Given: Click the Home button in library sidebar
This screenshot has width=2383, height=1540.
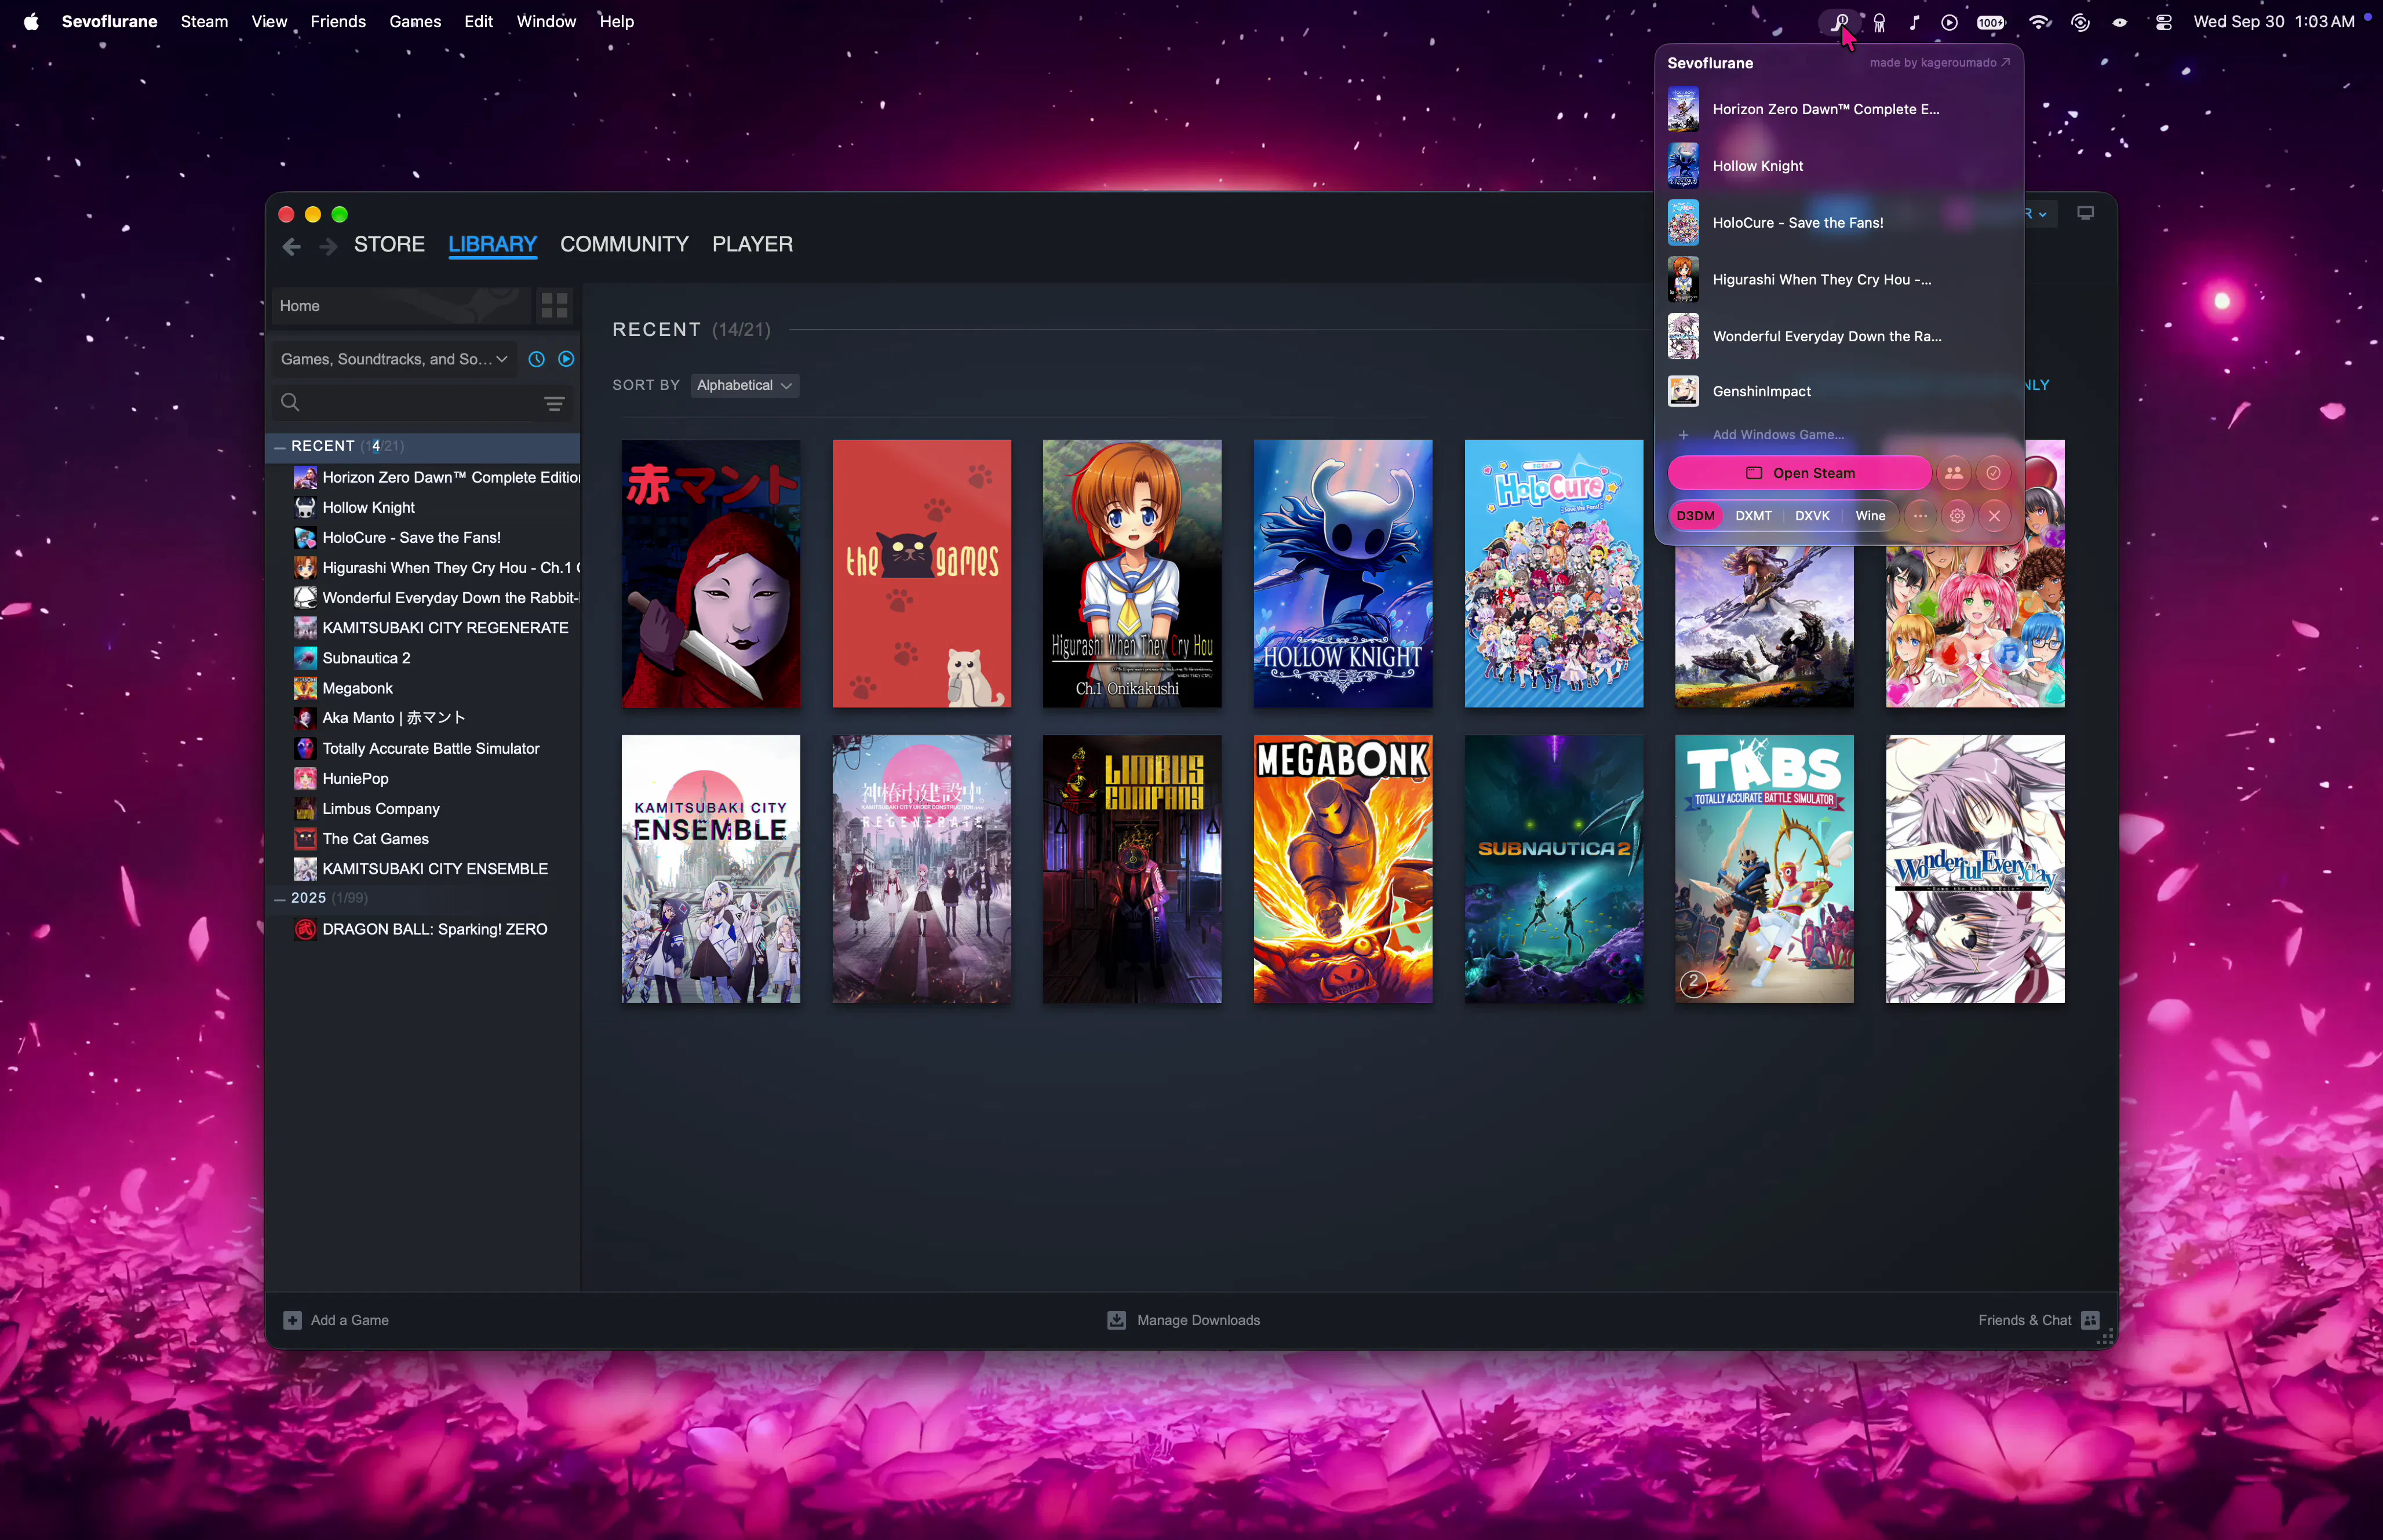Looking at the screenshot, I should [x=401, y=305].
